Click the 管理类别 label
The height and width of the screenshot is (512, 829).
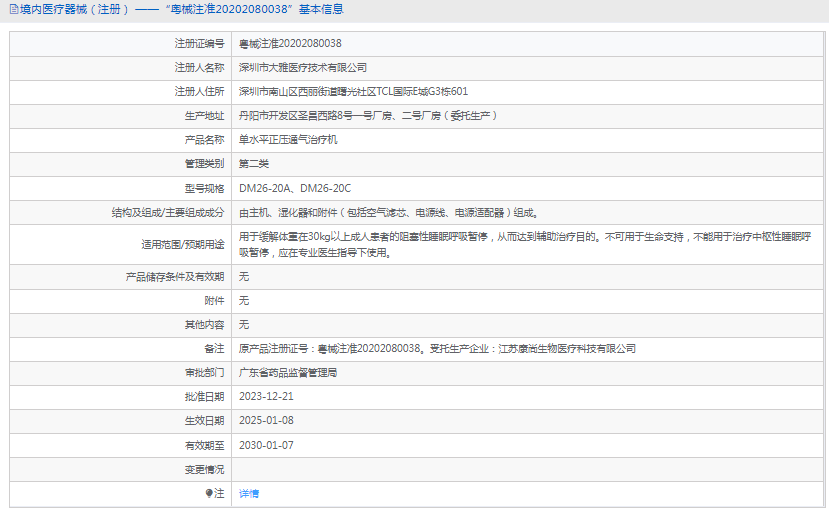pos(205,164)
